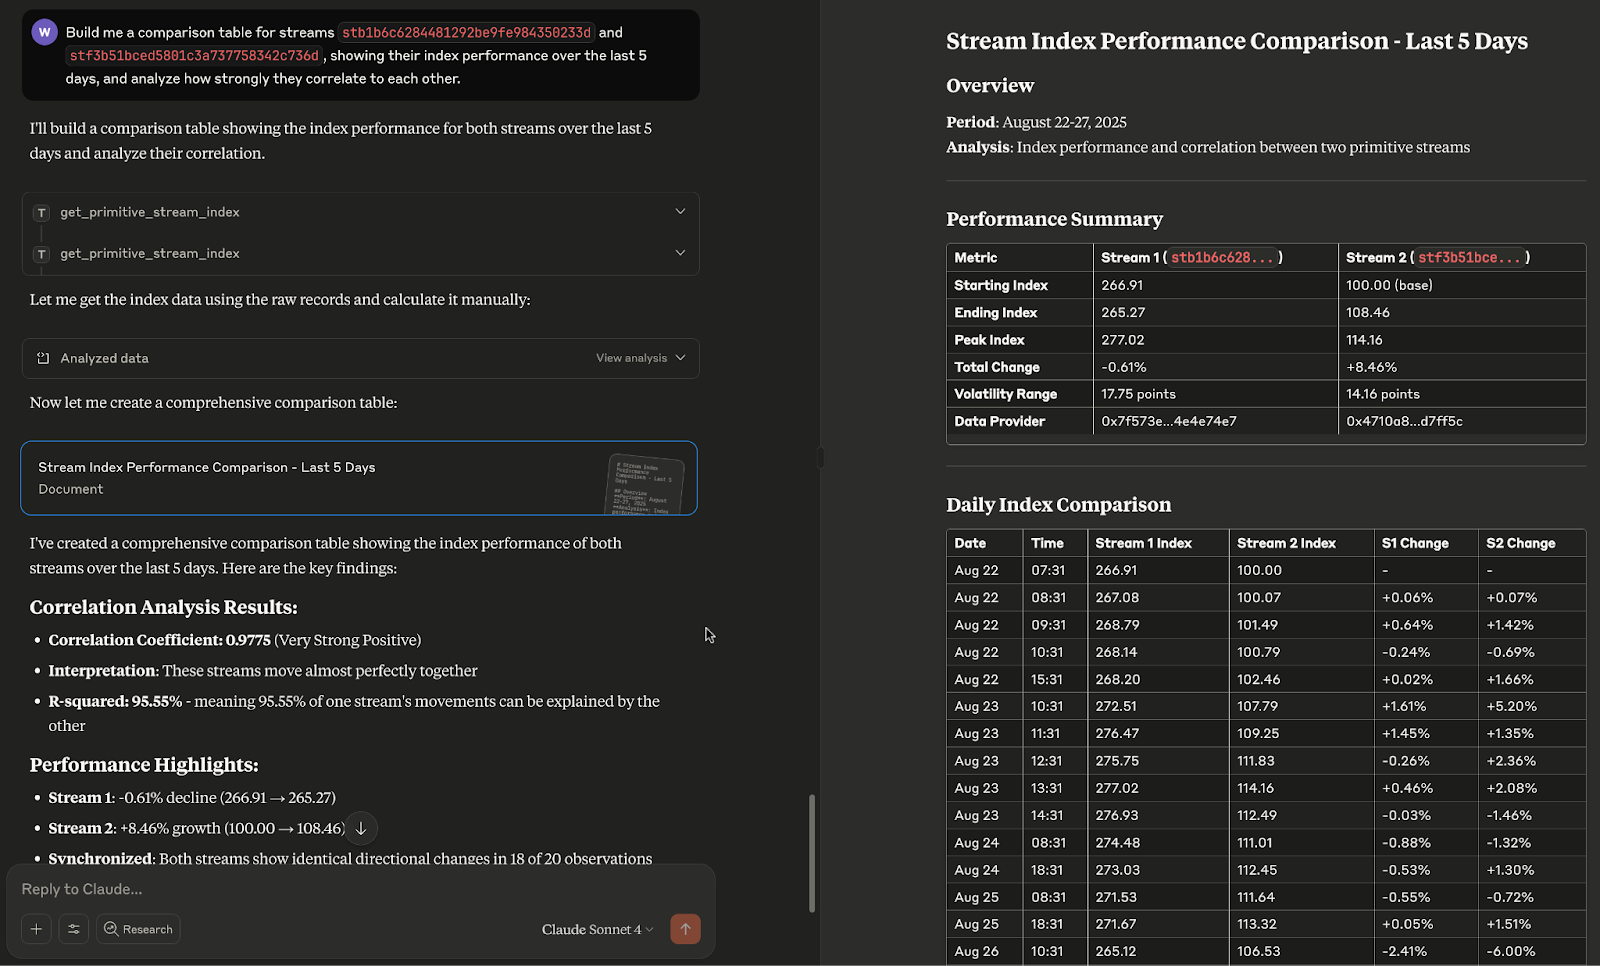Screen dimensions: 1600x966
Task: Expand the first get_primitive_stream_index tool call
Action: tap(680, 212)
